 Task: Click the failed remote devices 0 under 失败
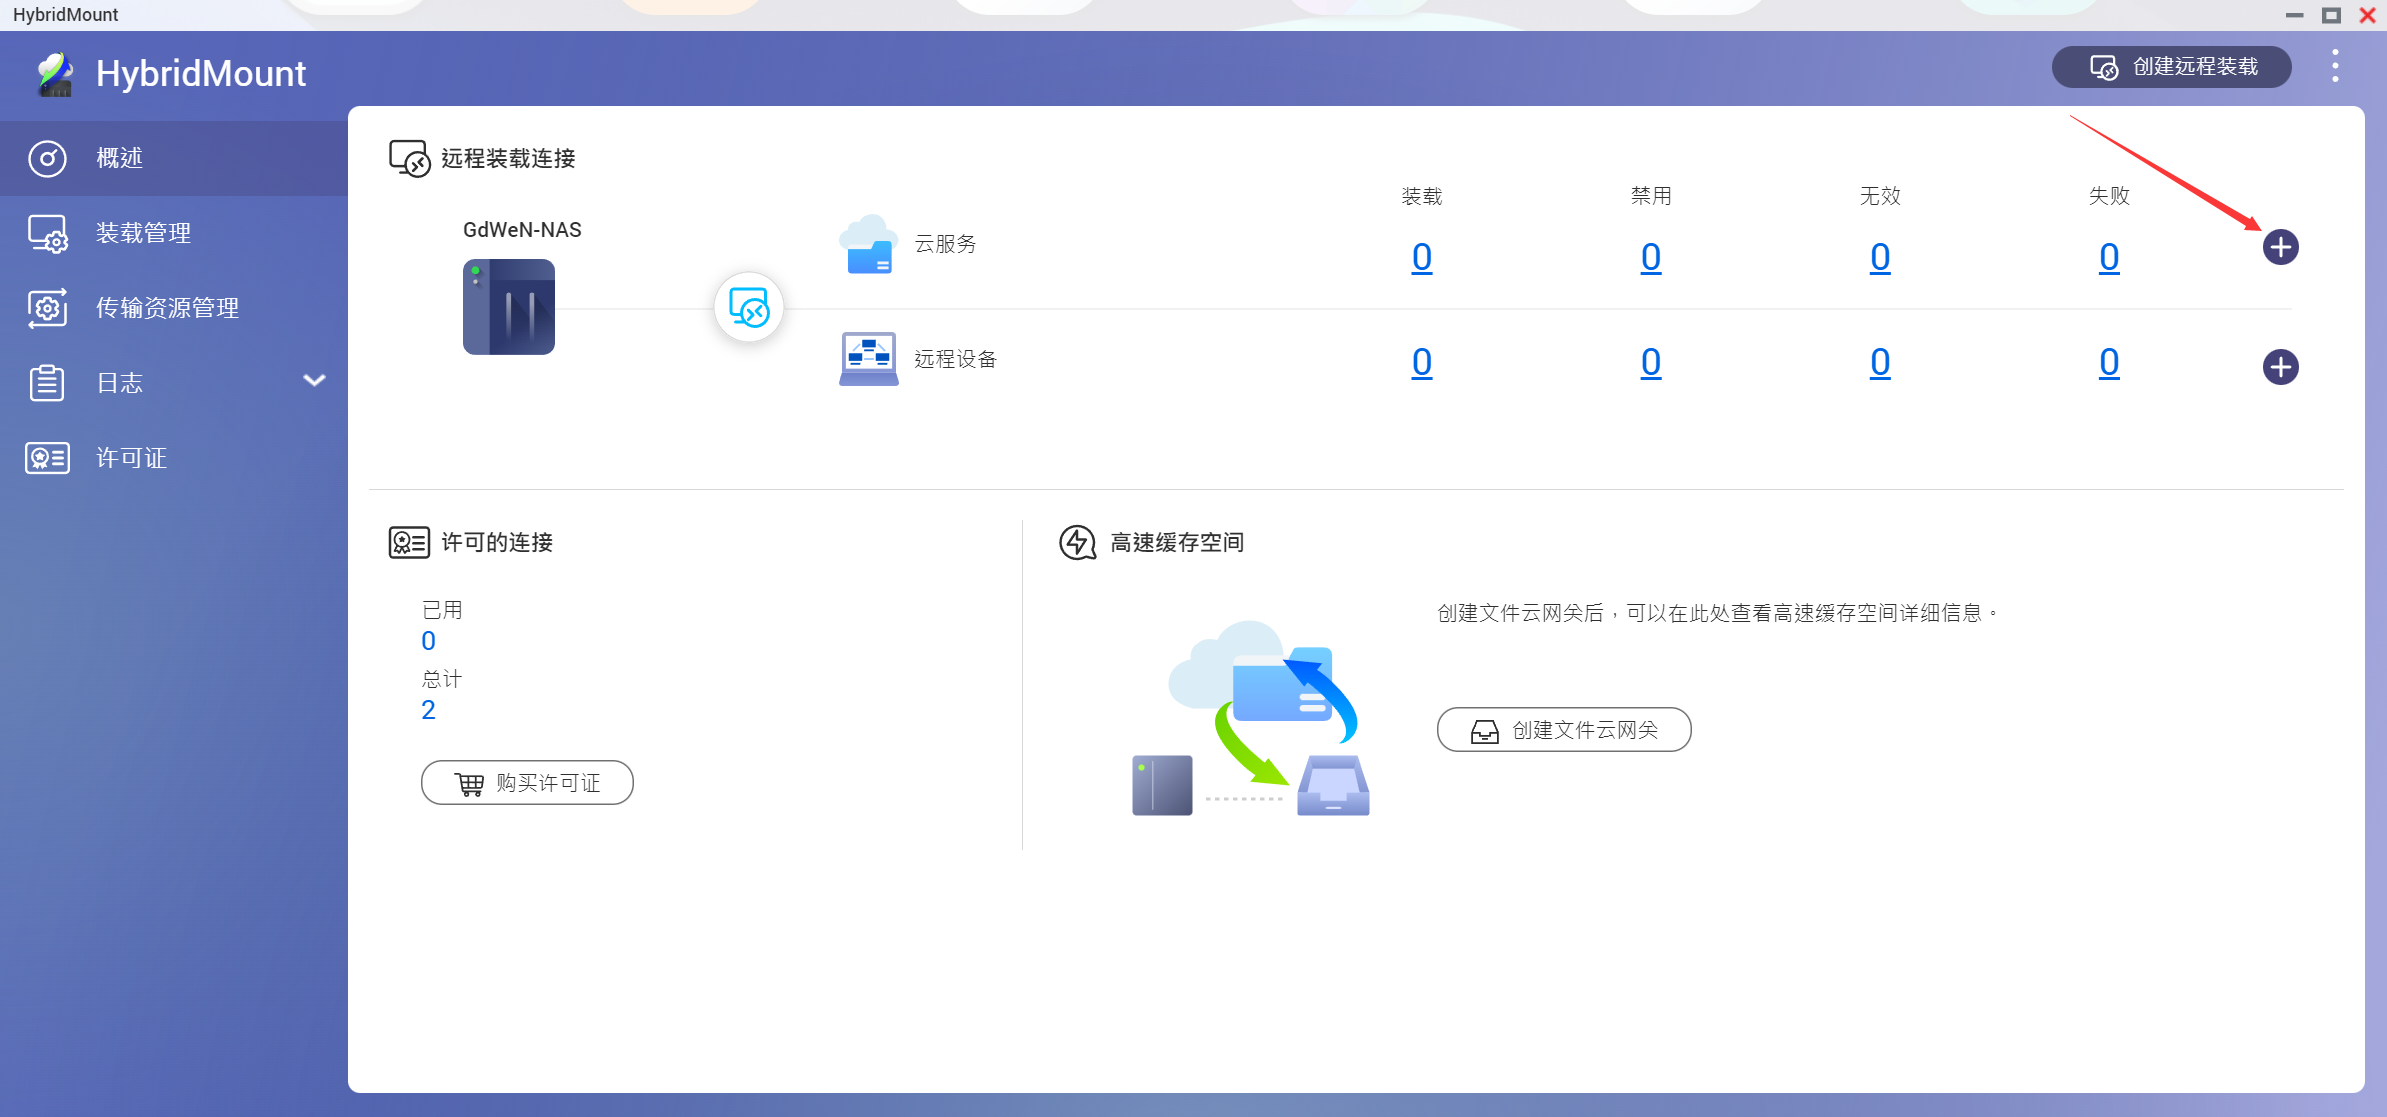click(x=2108, y=363)
